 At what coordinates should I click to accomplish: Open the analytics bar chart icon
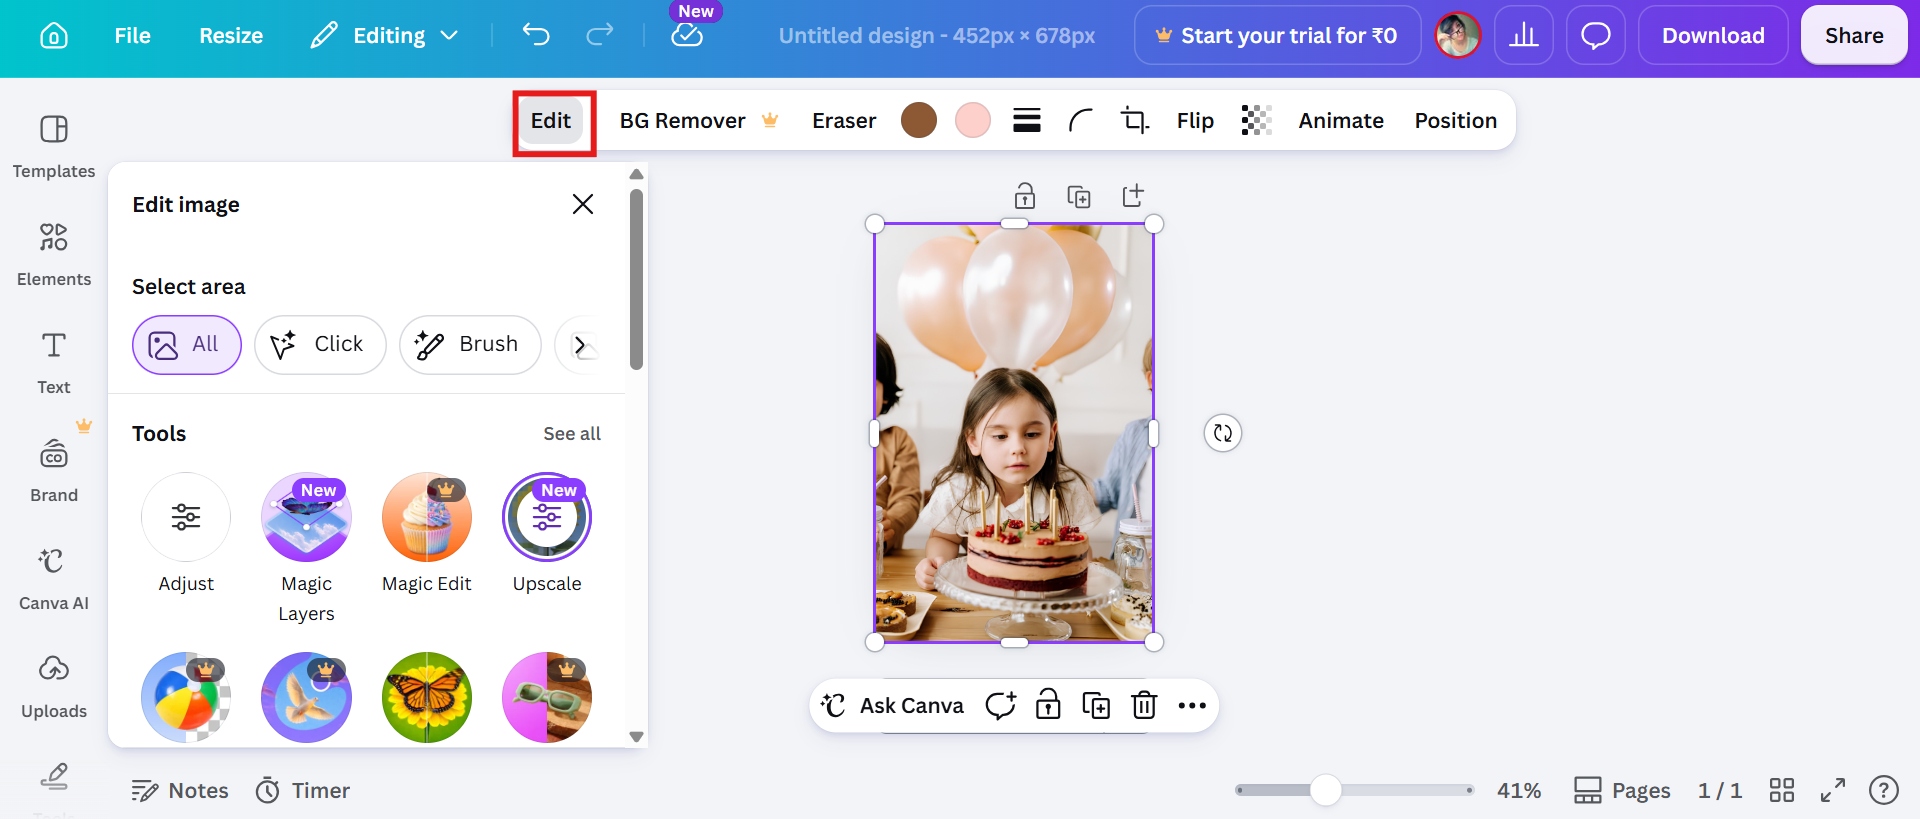coord(1523,36)
